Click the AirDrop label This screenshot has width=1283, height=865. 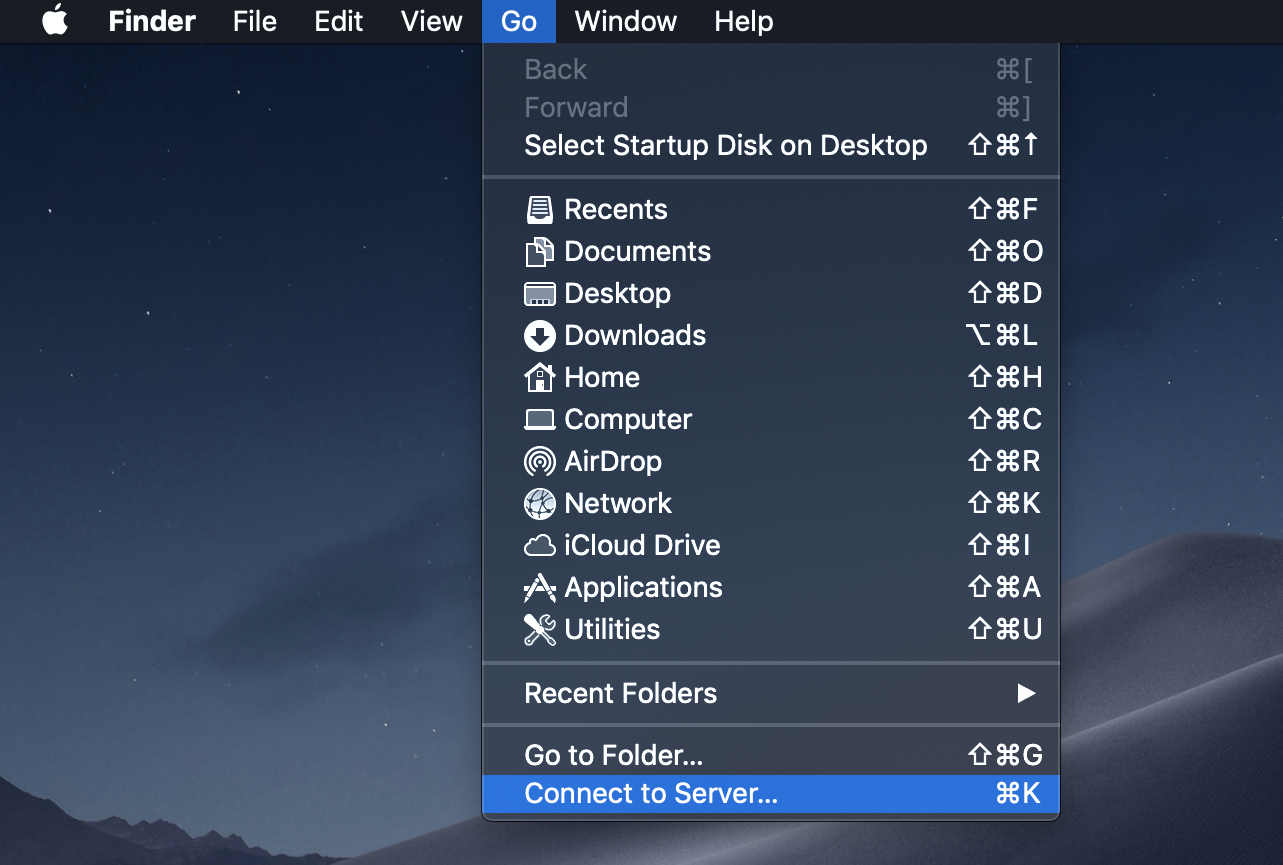(613, 461)
